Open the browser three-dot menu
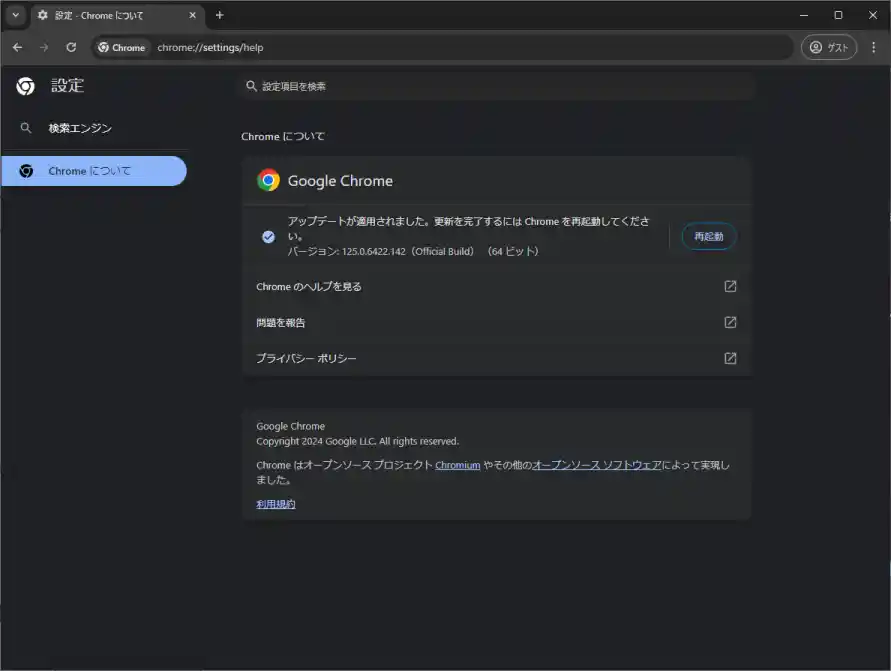The height and width of the screenshot is (671, 891). [872, 47]
